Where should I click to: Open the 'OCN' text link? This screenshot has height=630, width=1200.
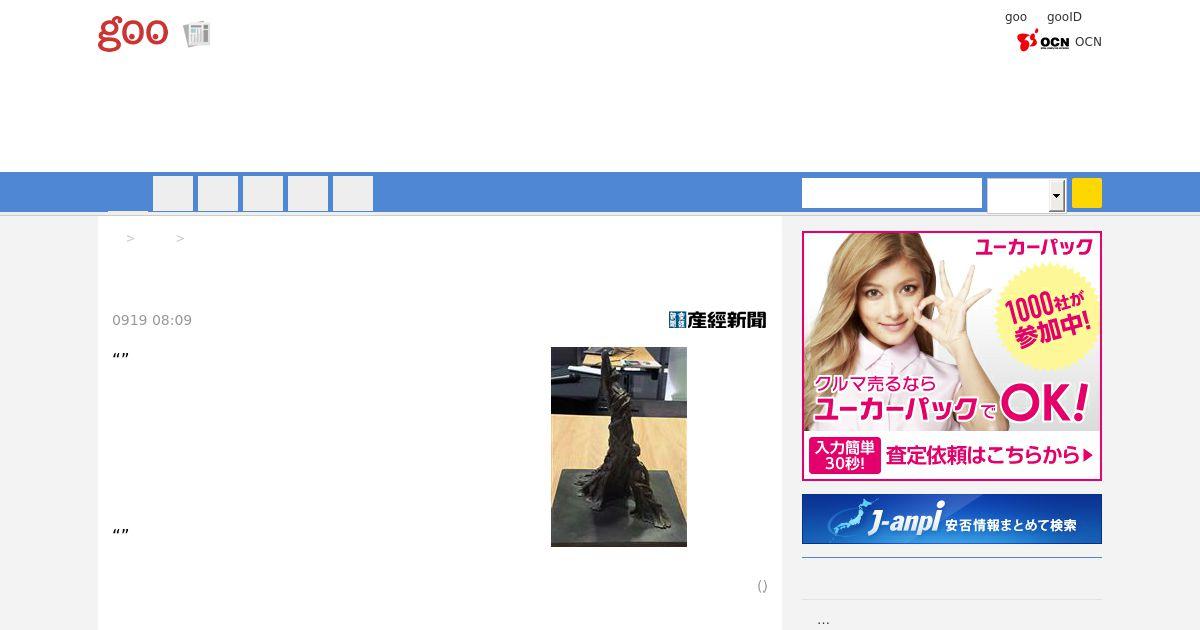[x=1088, y=42]
